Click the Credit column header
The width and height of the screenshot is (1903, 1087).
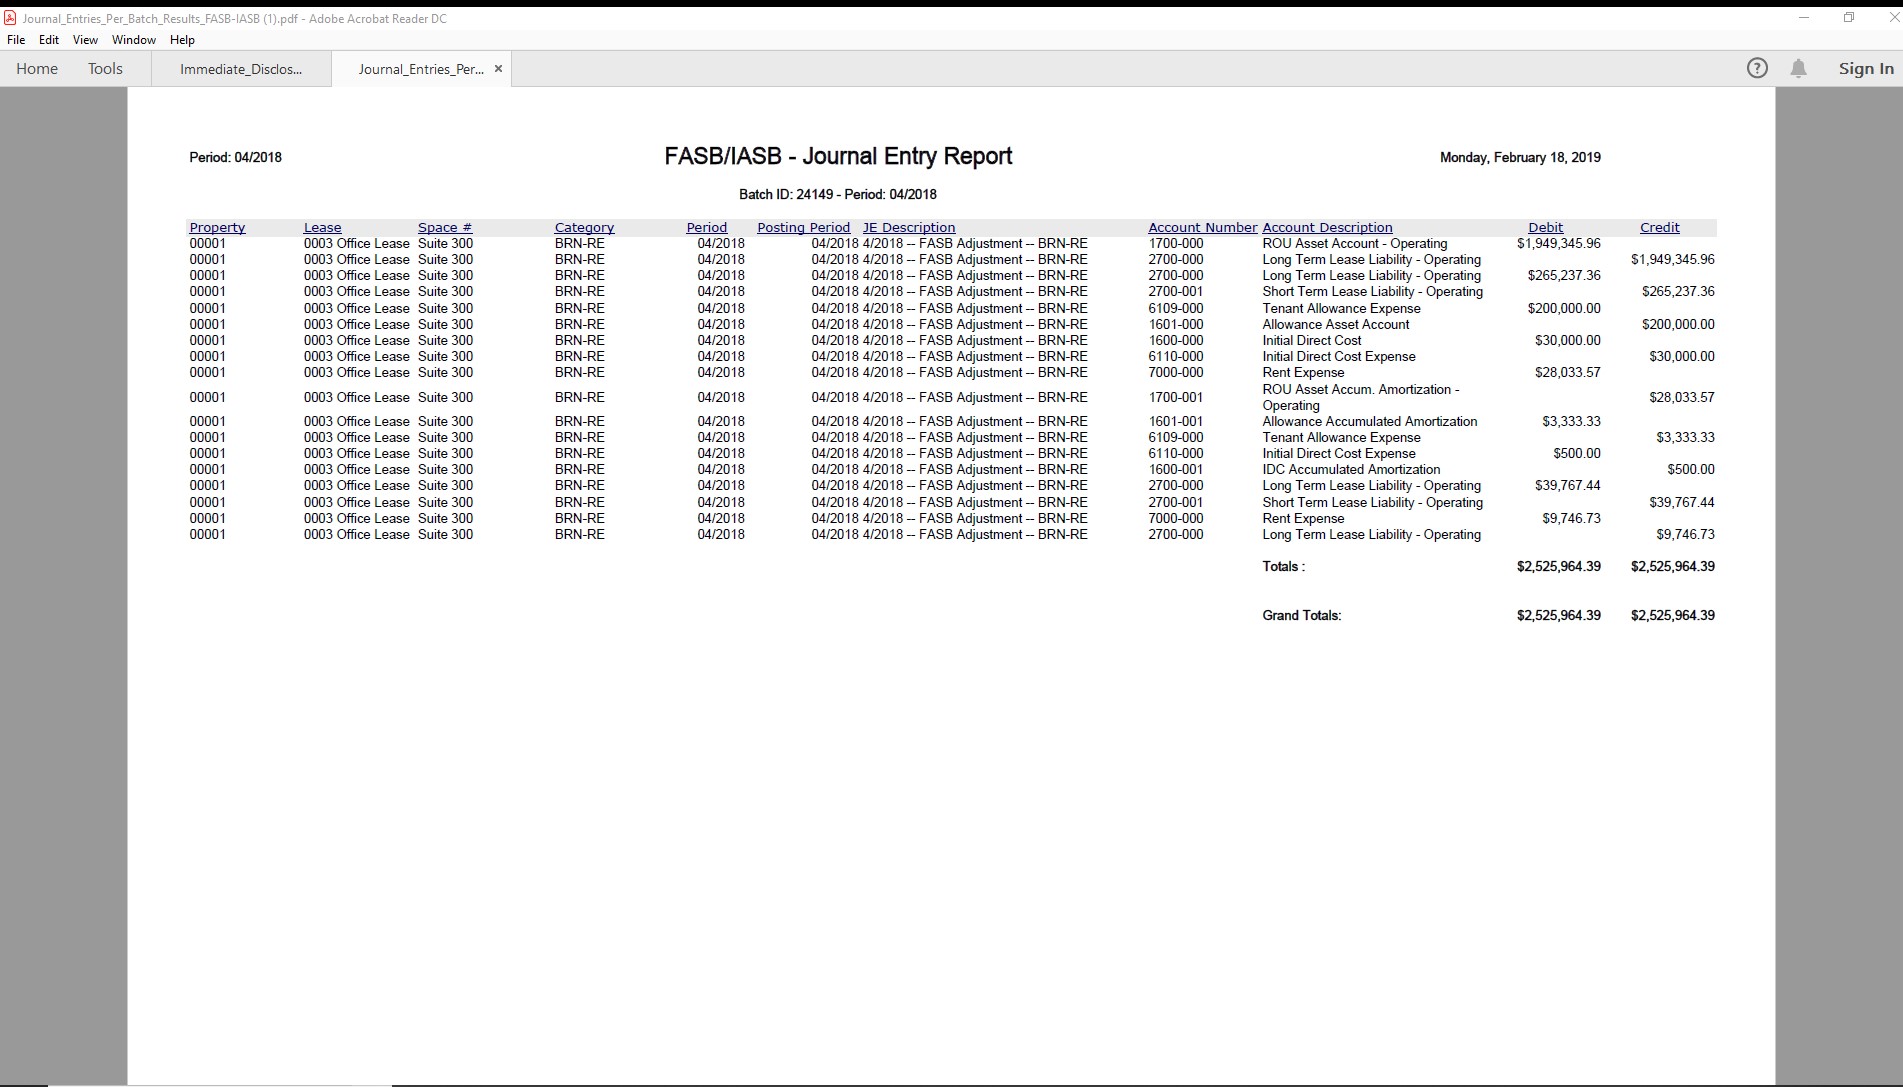point(1659,228)
